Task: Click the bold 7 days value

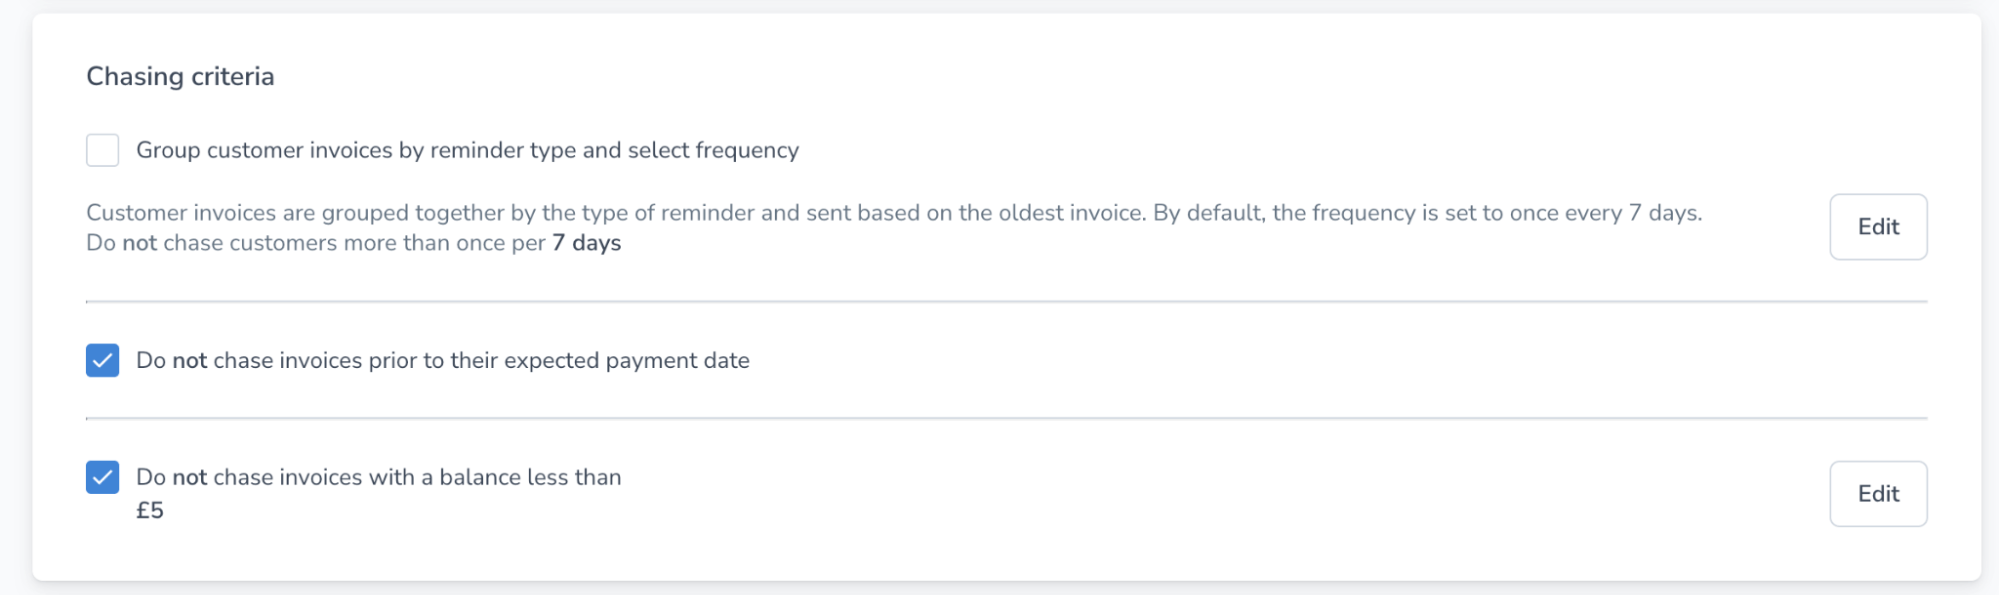Action: (586, 243)
